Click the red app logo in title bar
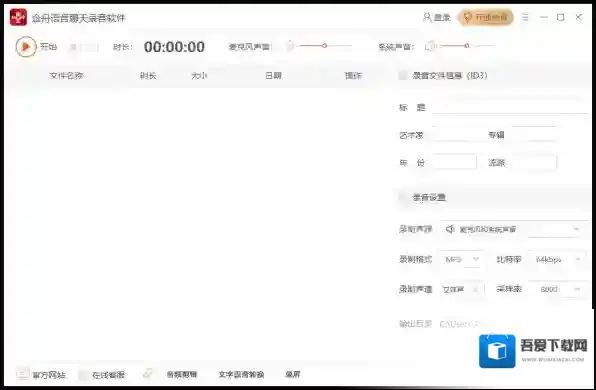596x390 pixels. click(x=18, y=17)
